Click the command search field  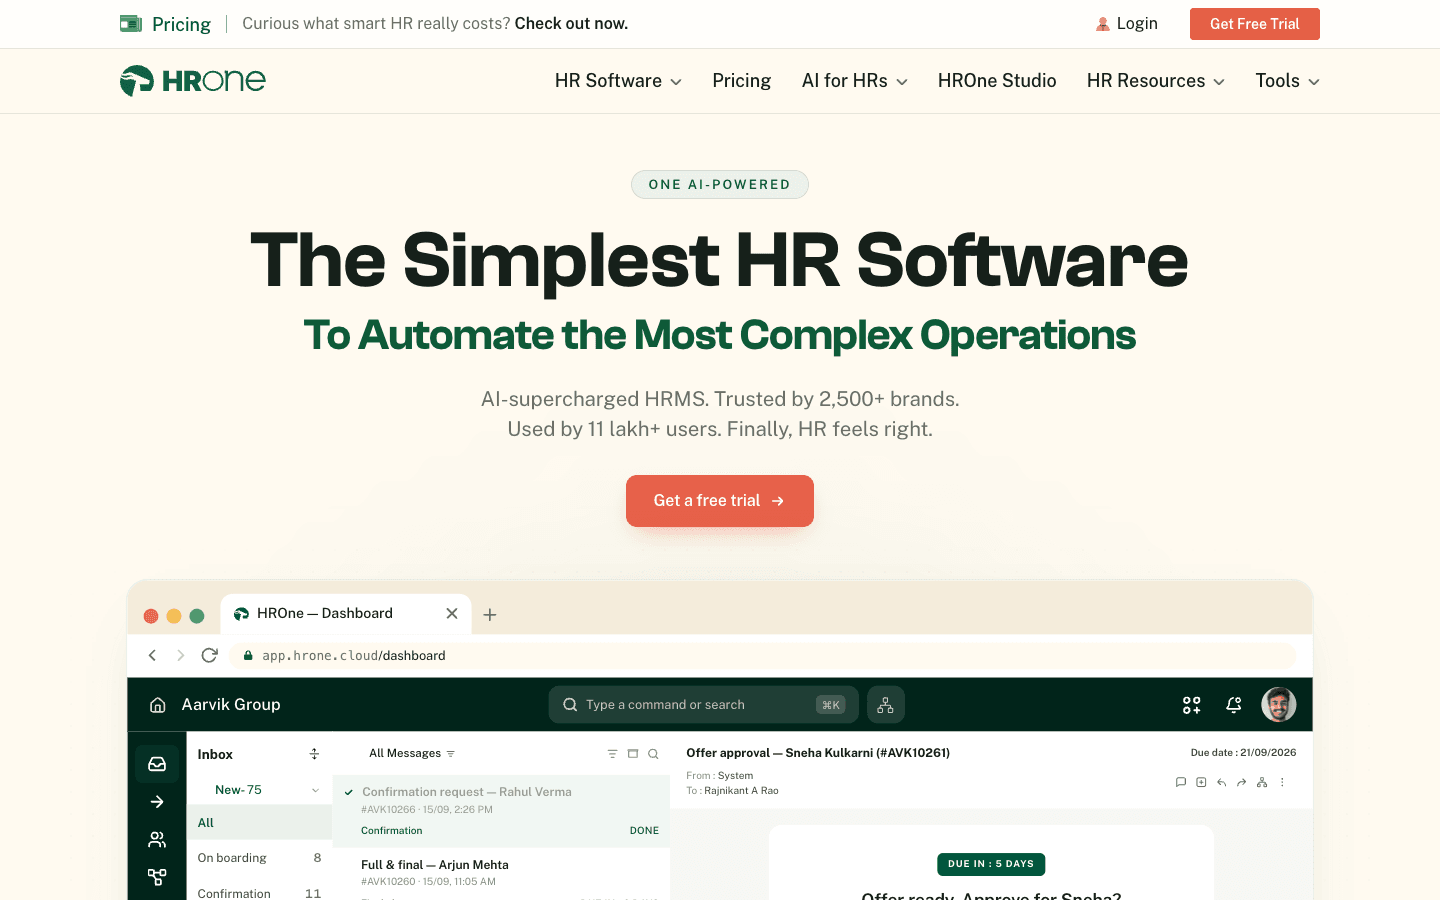pyautogui.click(x=704, y=705)
